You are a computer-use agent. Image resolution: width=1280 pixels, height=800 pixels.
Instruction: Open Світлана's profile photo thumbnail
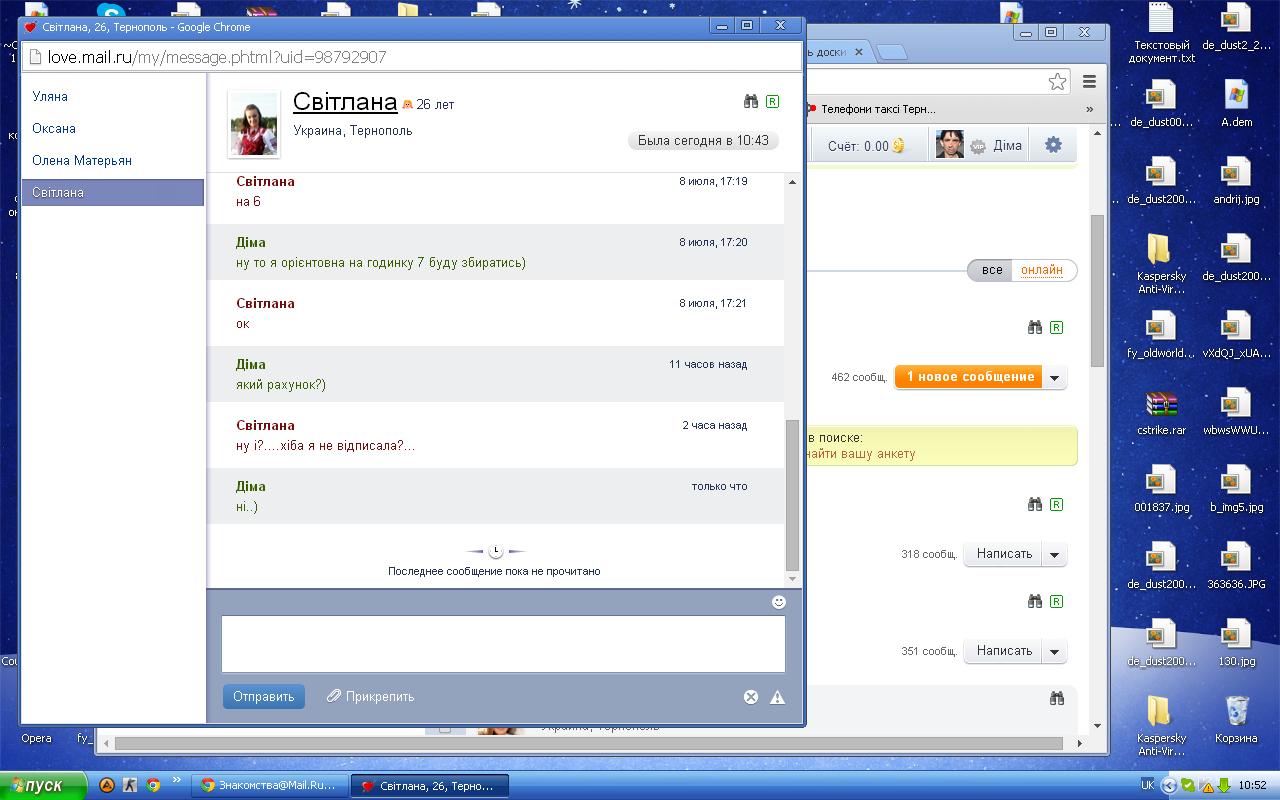click(254, 124)
